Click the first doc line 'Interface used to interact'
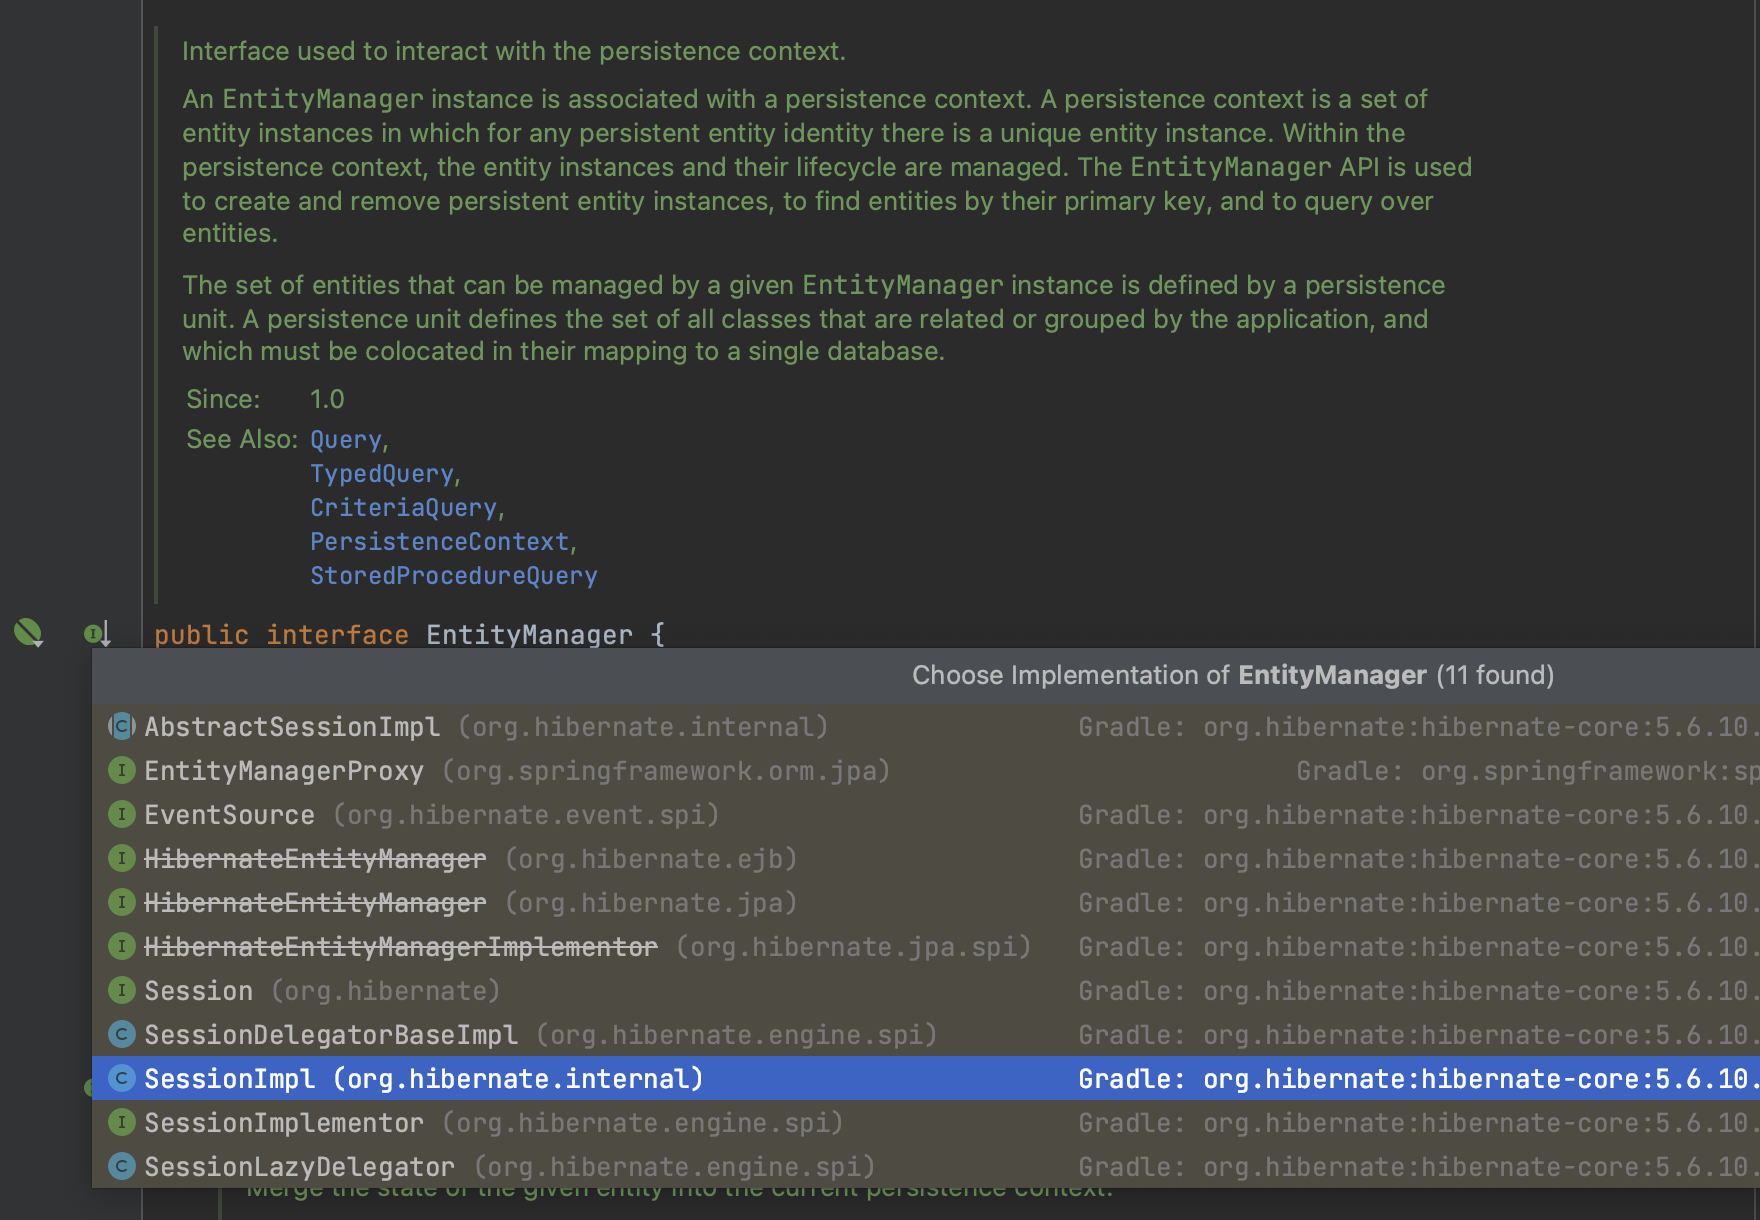This screenshot has width=1760, height=1220. pyautogui.click(x=514, y=51)
